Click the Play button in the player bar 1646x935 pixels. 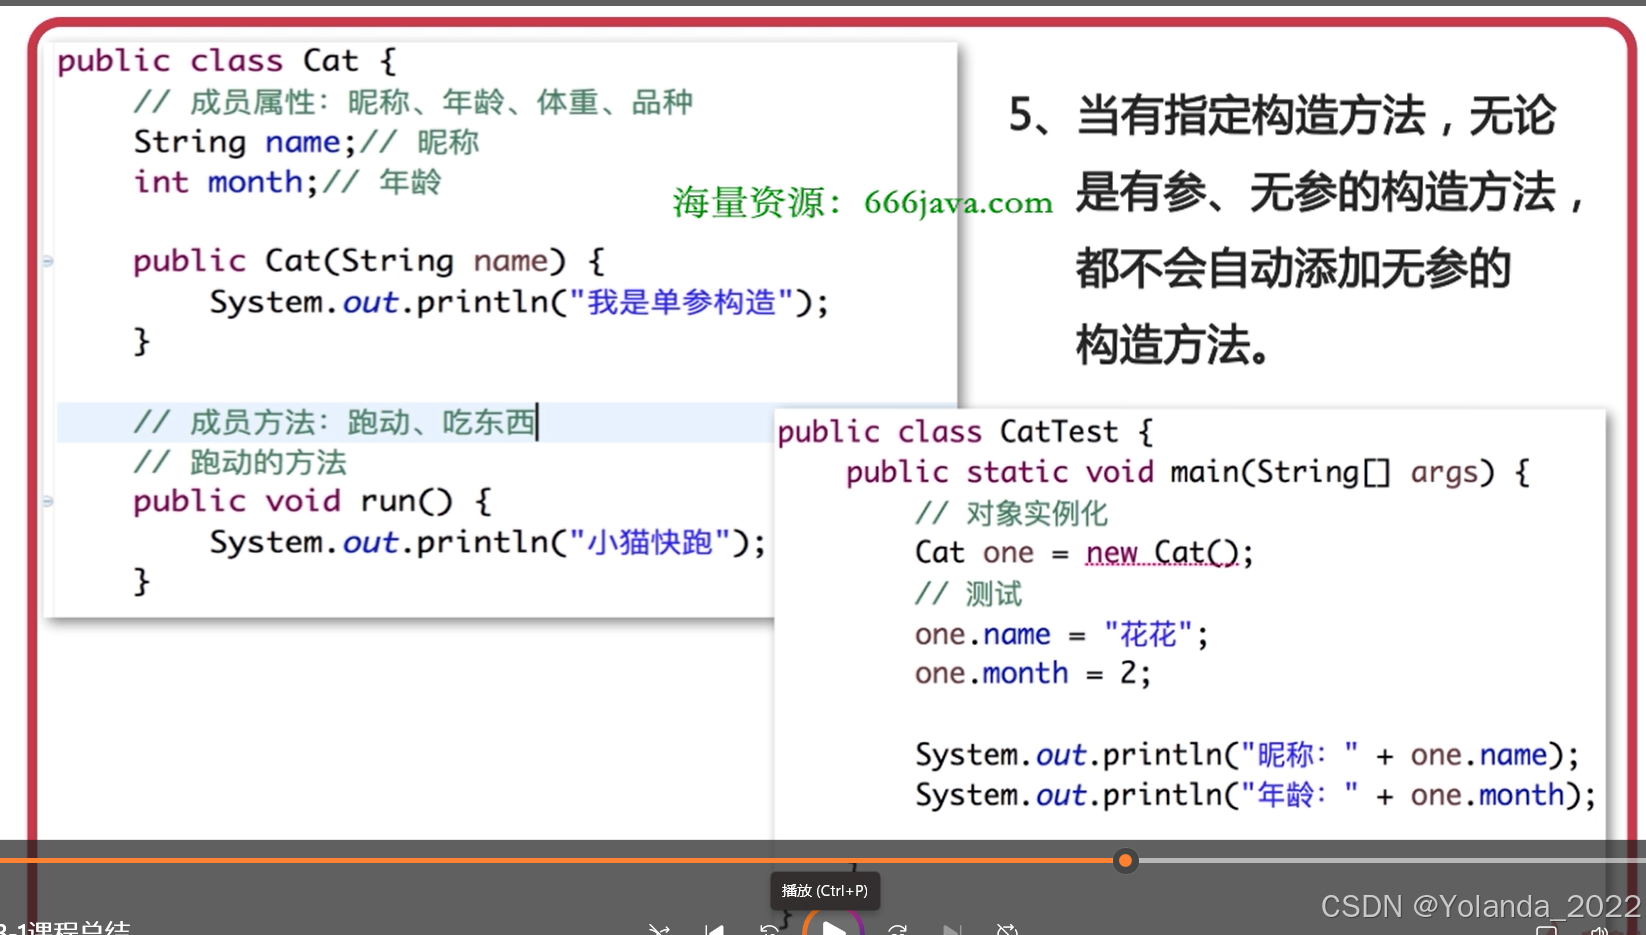[833, 925]
